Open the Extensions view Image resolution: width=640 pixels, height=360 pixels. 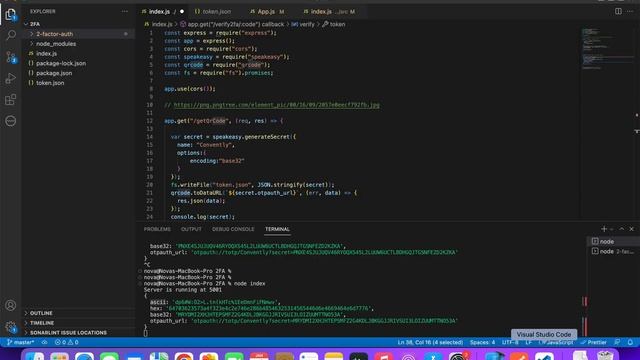click(11, 100)
